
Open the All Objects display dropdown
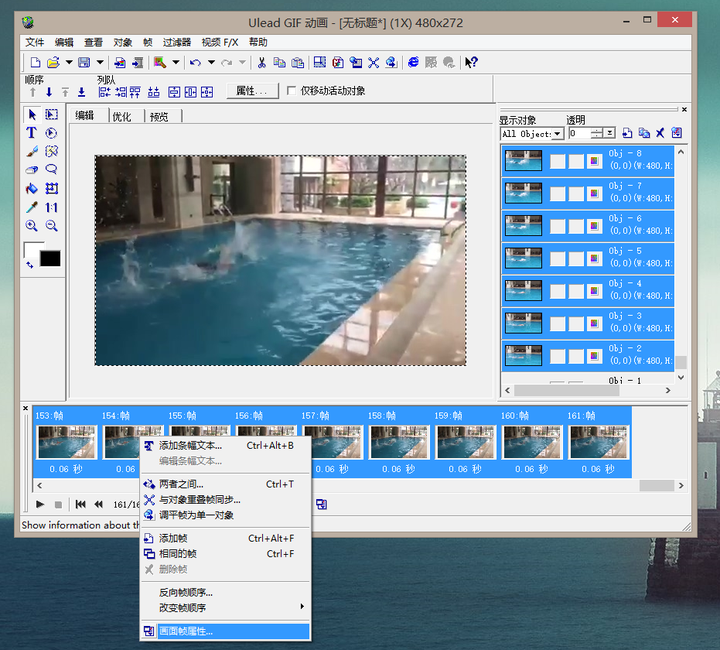(558, 133)
